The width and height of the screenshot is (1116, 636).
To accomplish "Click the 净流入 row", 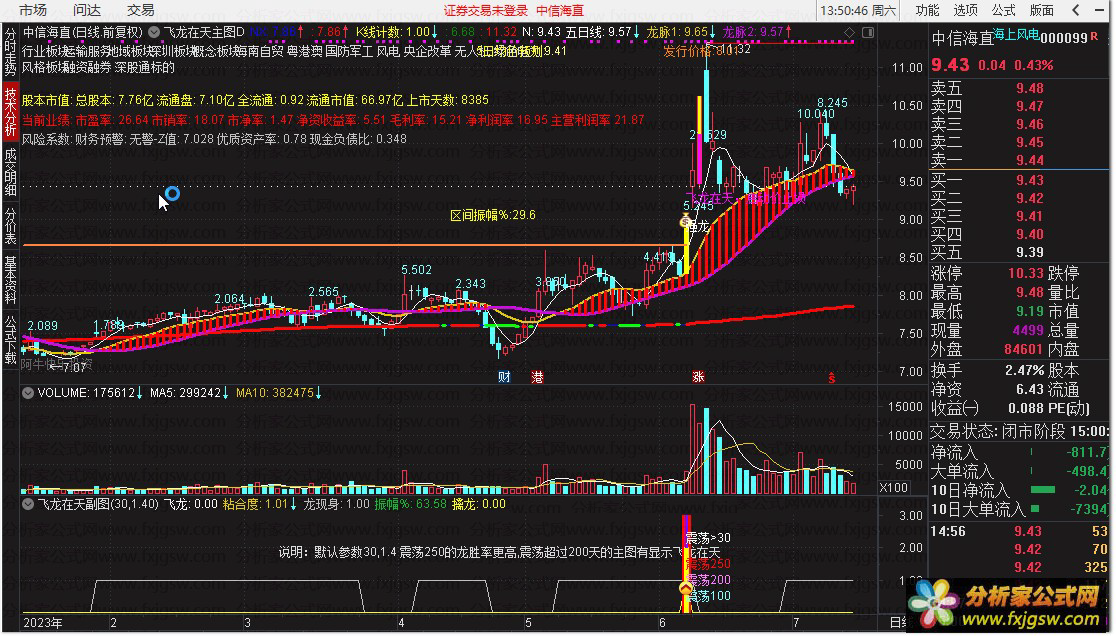I will 1020,452.
